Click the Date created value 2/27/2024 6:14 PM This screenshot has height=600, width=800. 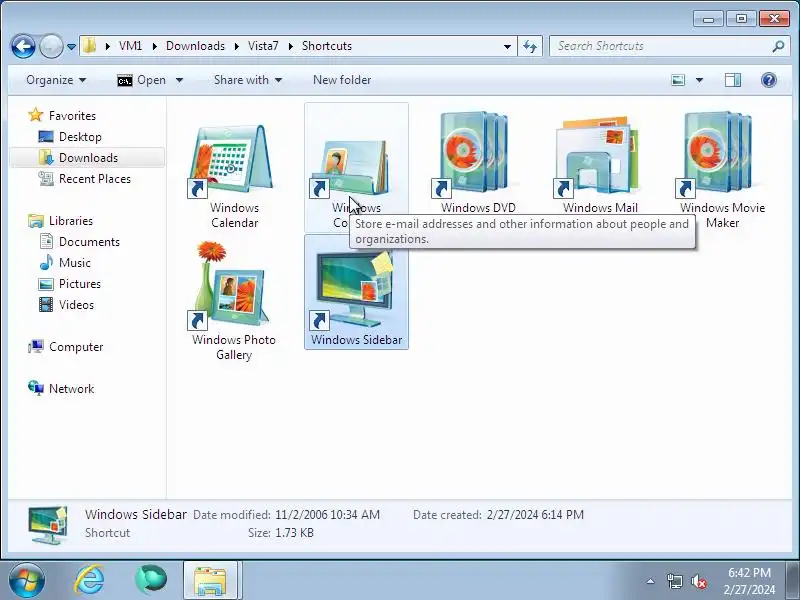click(x=535, y=515)
